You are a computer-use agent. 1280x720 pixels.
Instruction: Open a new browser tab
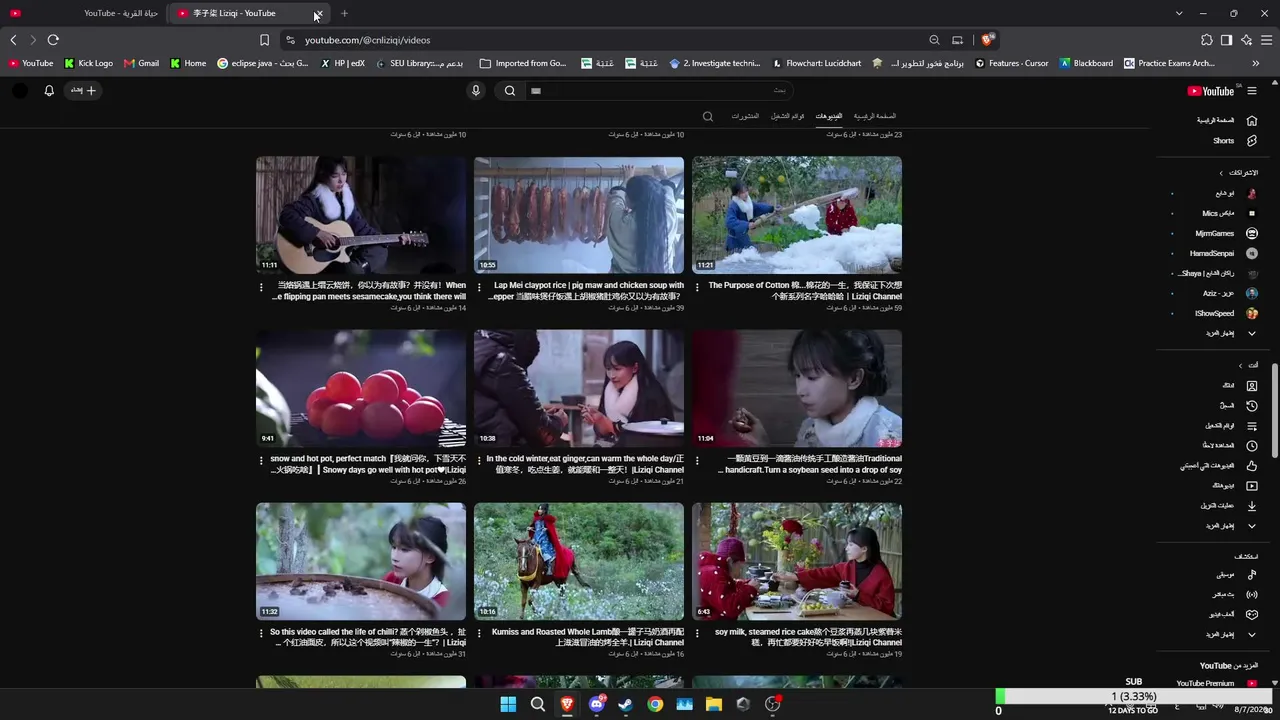click(x=344, y=13)
